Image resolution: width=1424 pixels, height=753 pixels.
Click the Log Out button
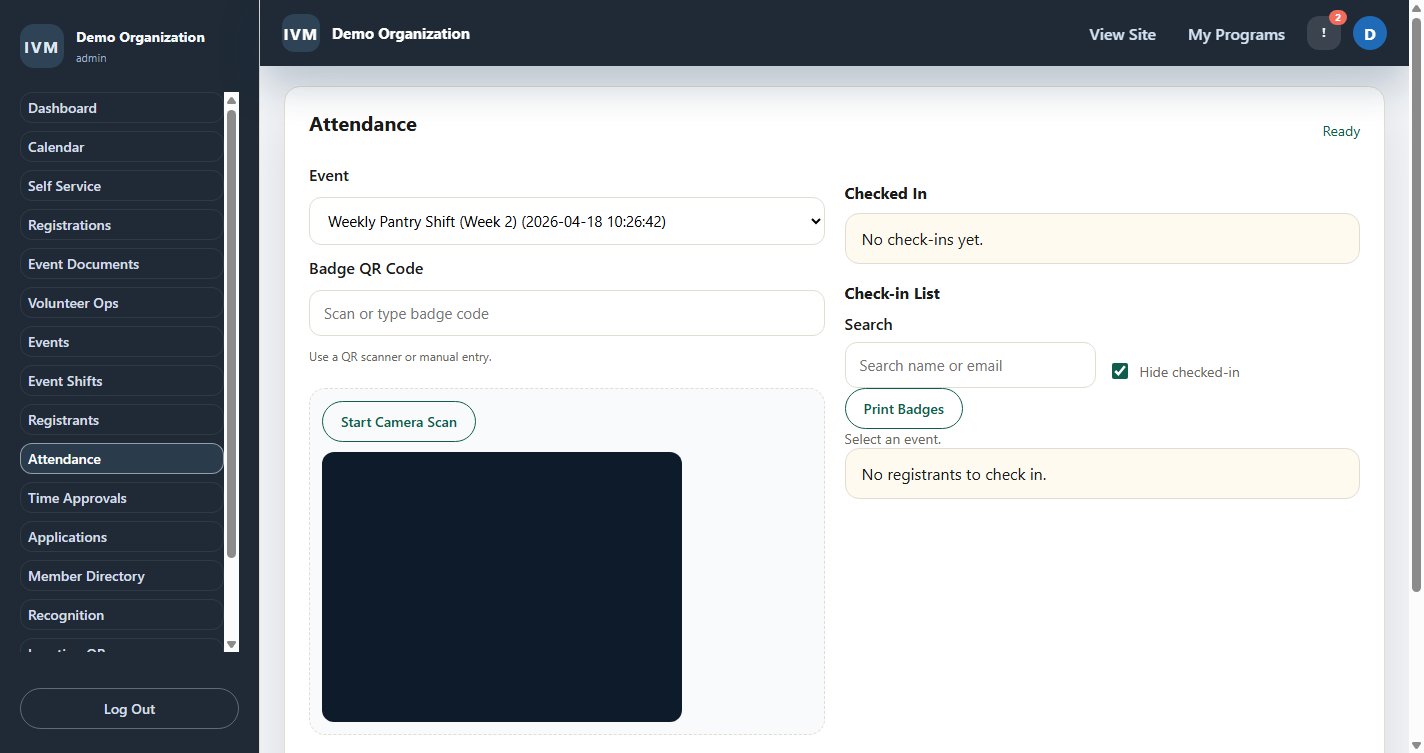point(129,708)
